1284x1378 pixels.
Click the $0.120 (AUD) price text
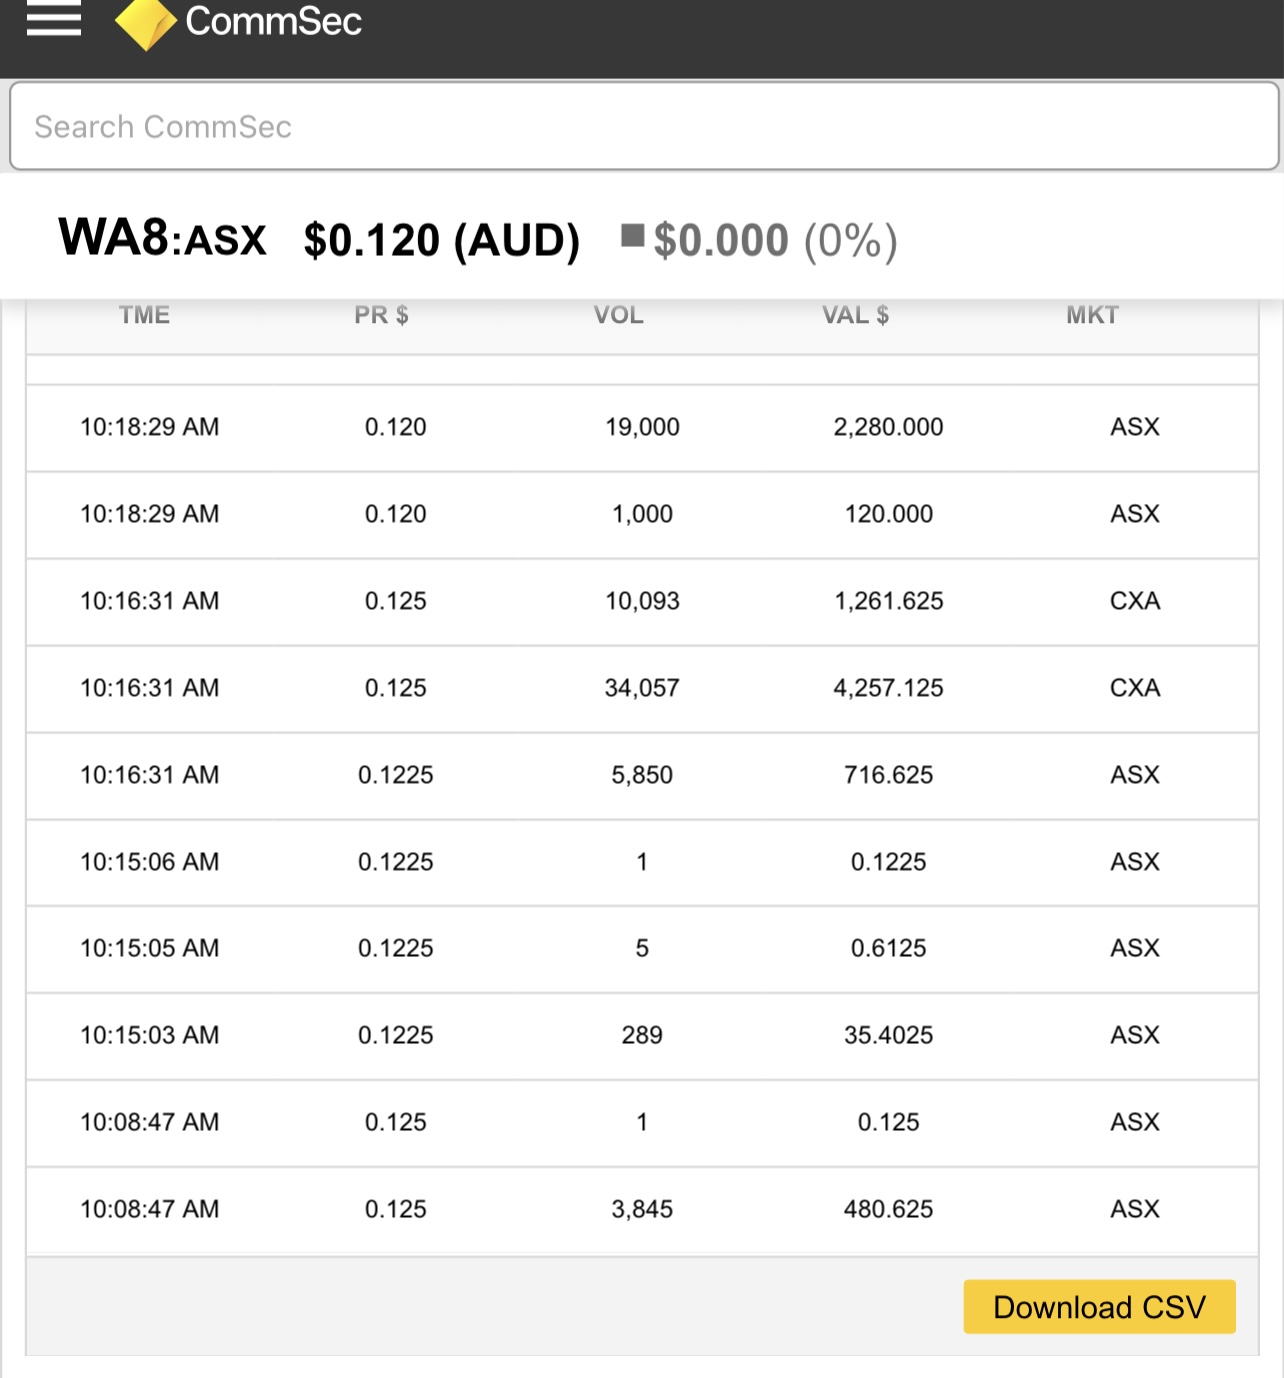point(442,240)
